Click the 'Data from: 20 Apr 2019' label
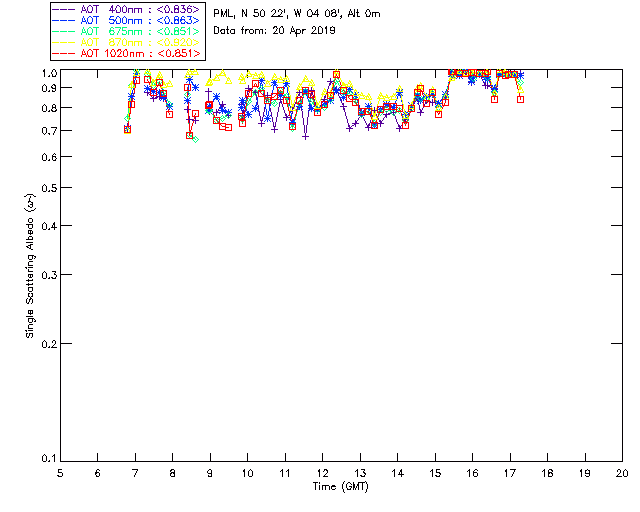Screen dimensions: 640x512 pos(274,31)
